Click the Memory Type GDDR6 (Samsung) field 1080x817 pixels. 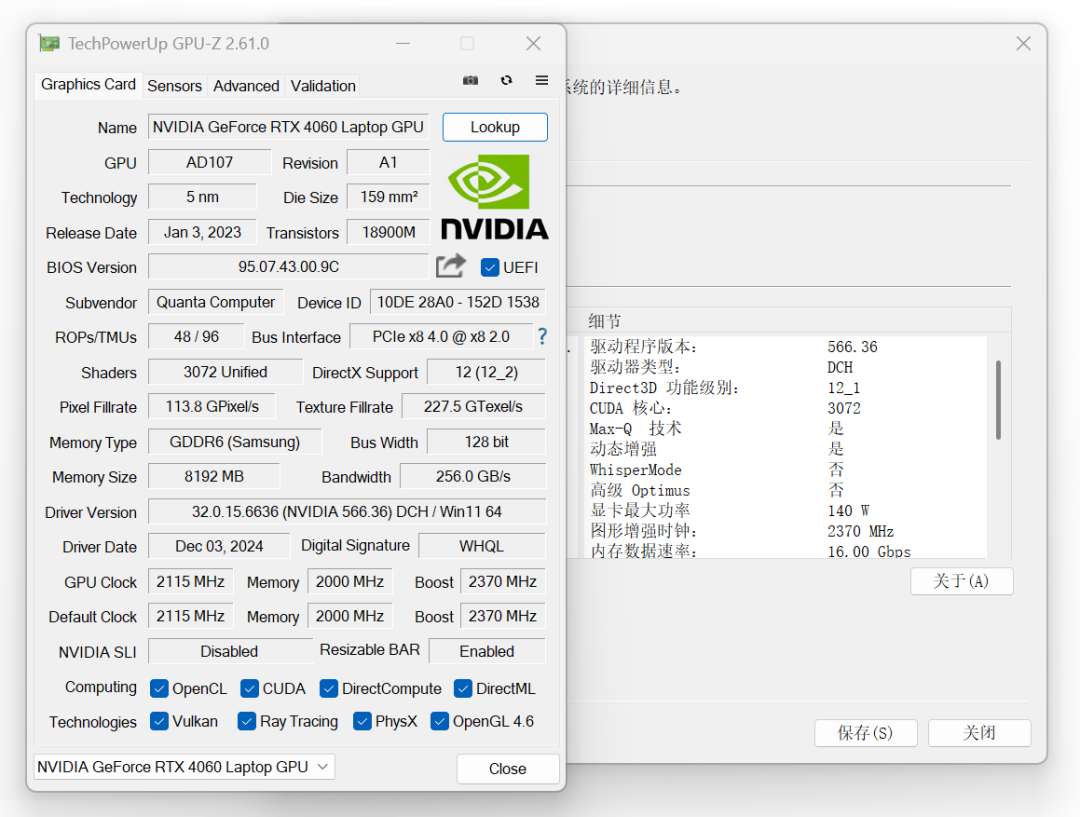point(234,442)
